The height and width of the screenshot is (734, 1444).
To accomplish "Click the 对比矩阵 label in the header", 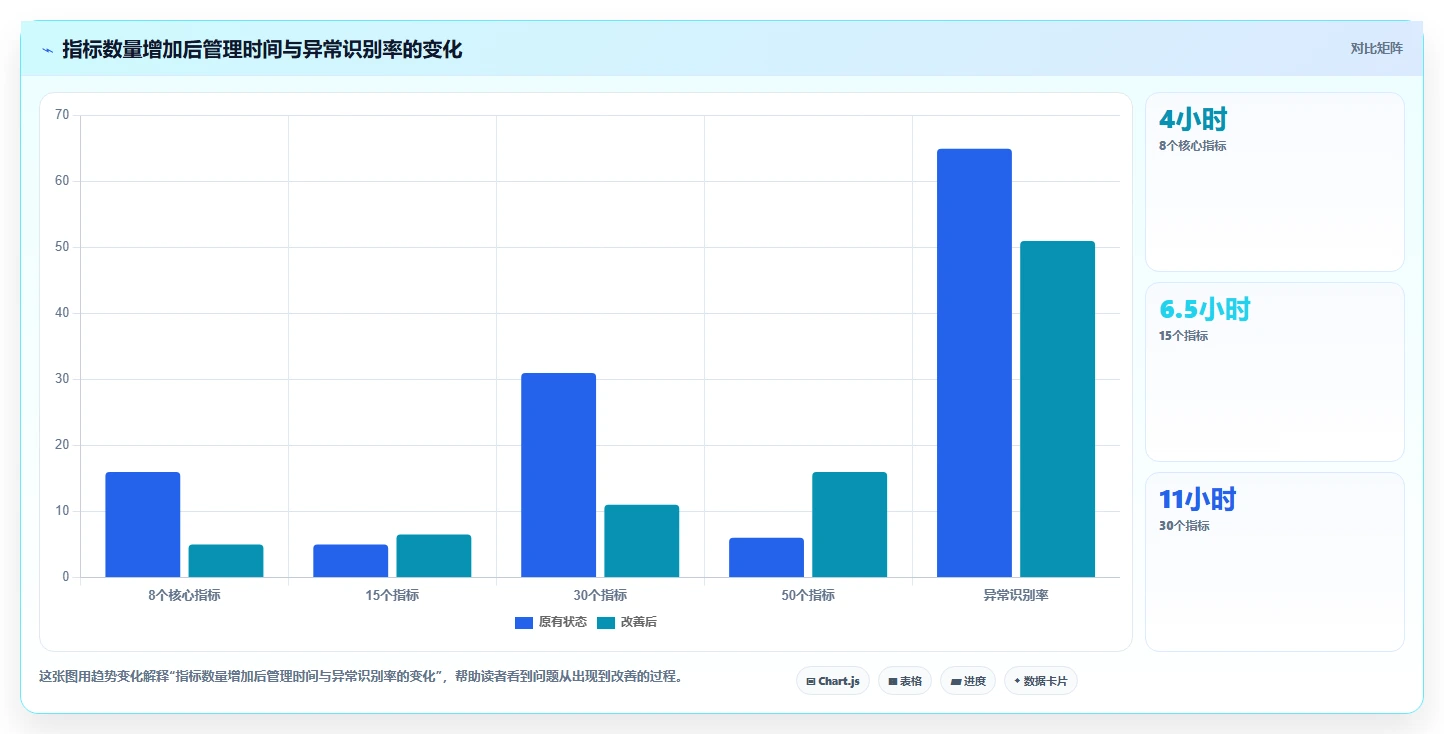I will point(1376,49).
